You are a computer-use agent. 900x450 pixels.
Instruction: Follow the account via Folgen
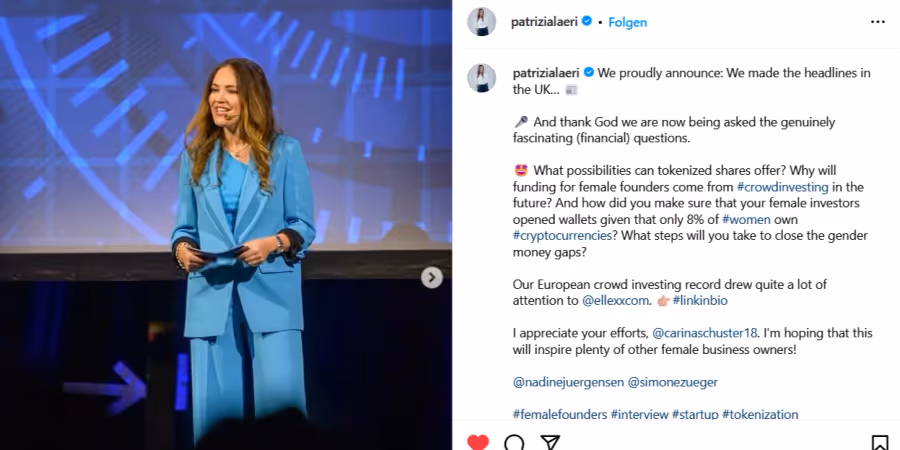point(627,22)
